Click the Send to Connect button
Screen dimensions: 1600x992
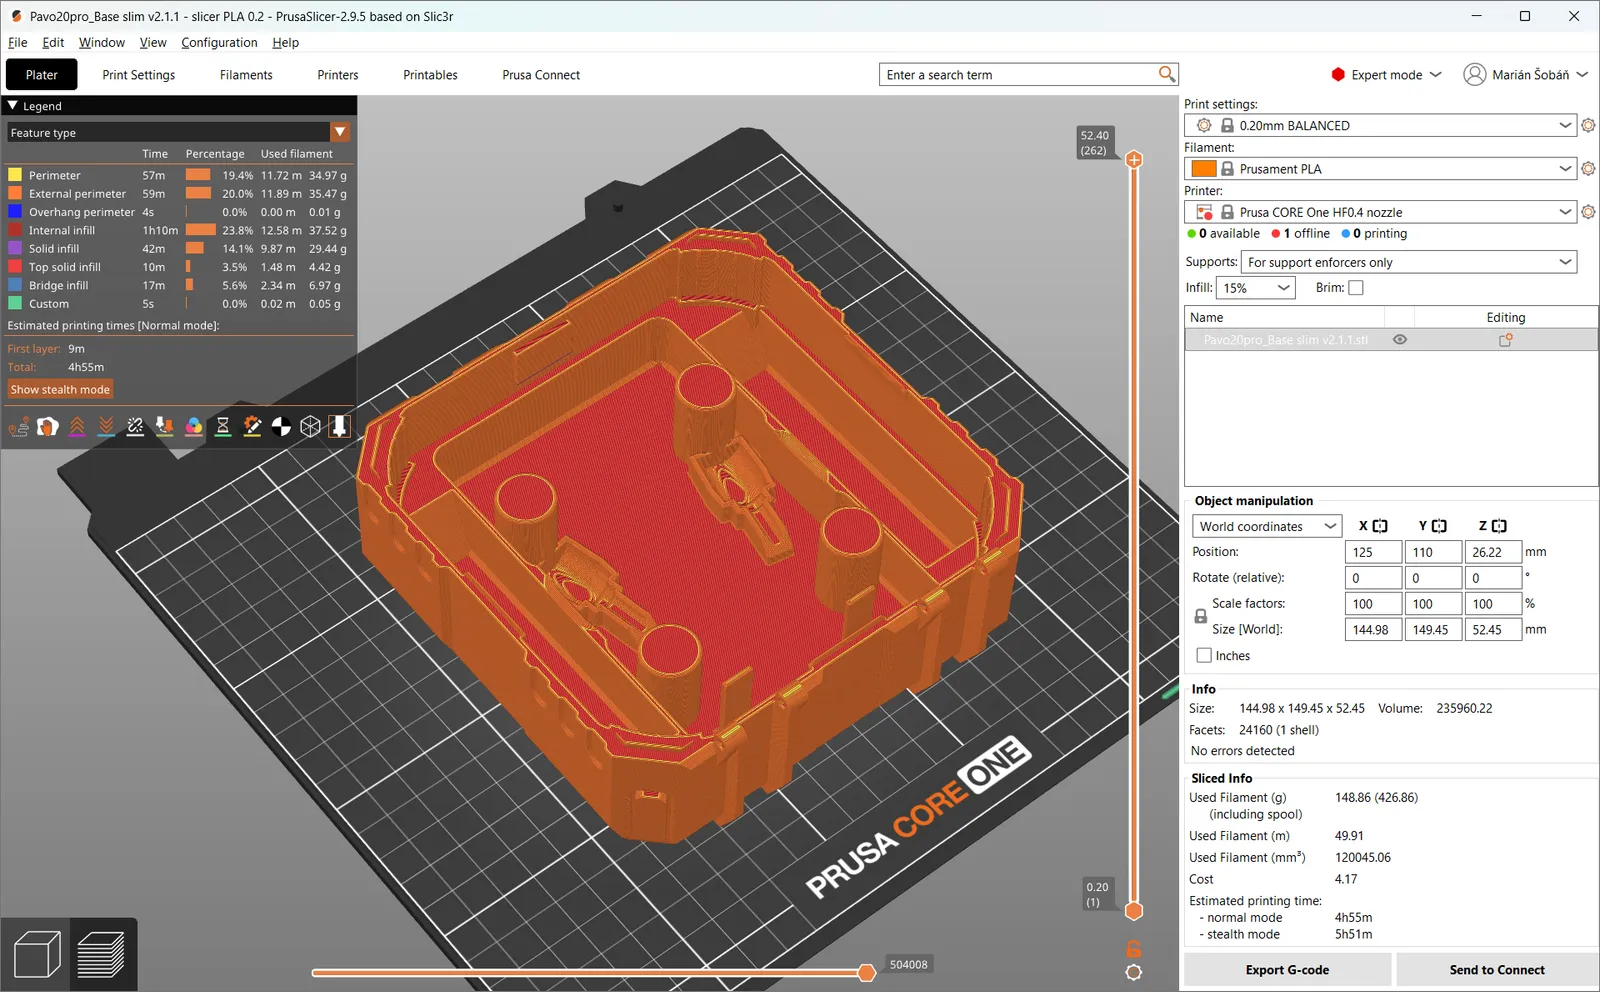(1497, 970)
